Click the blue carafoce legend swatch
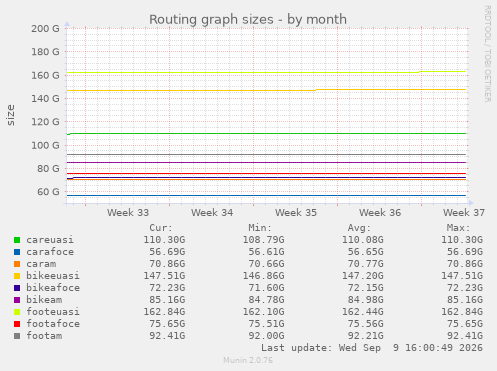Viewport: 497px width, 371px height. (x=17, y=252)
